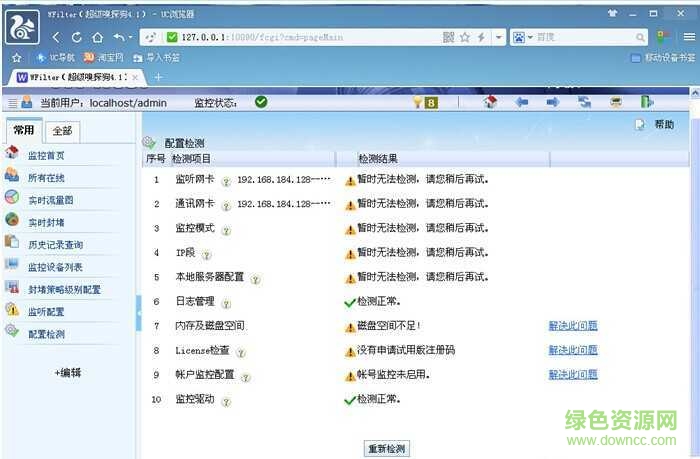Click QR code icon in address bar
Image resolution: width=700 pixels, height=459 pixels.
click(448, 38)
